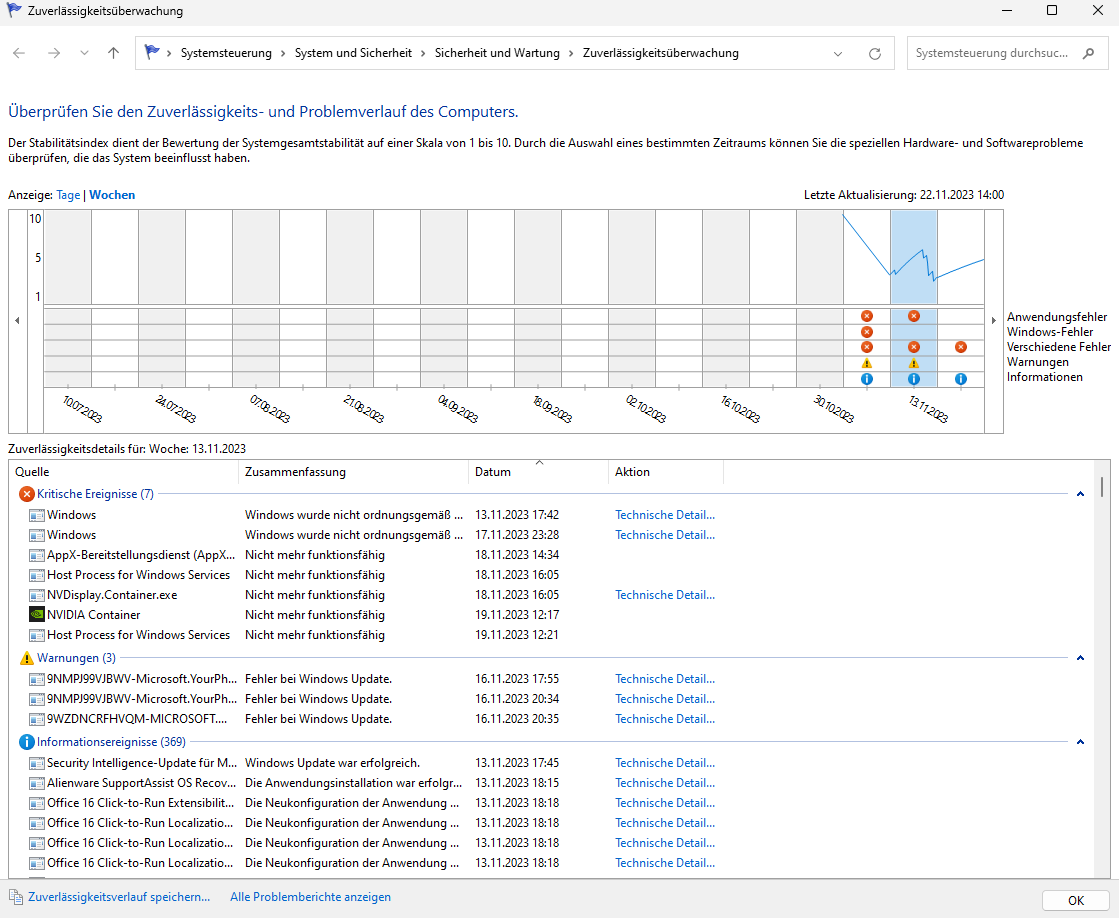1119x918 pixels.
Task: Click Kritische Ereignisse (7) group header
Action: pyautogui.click(x=96, y=494)
